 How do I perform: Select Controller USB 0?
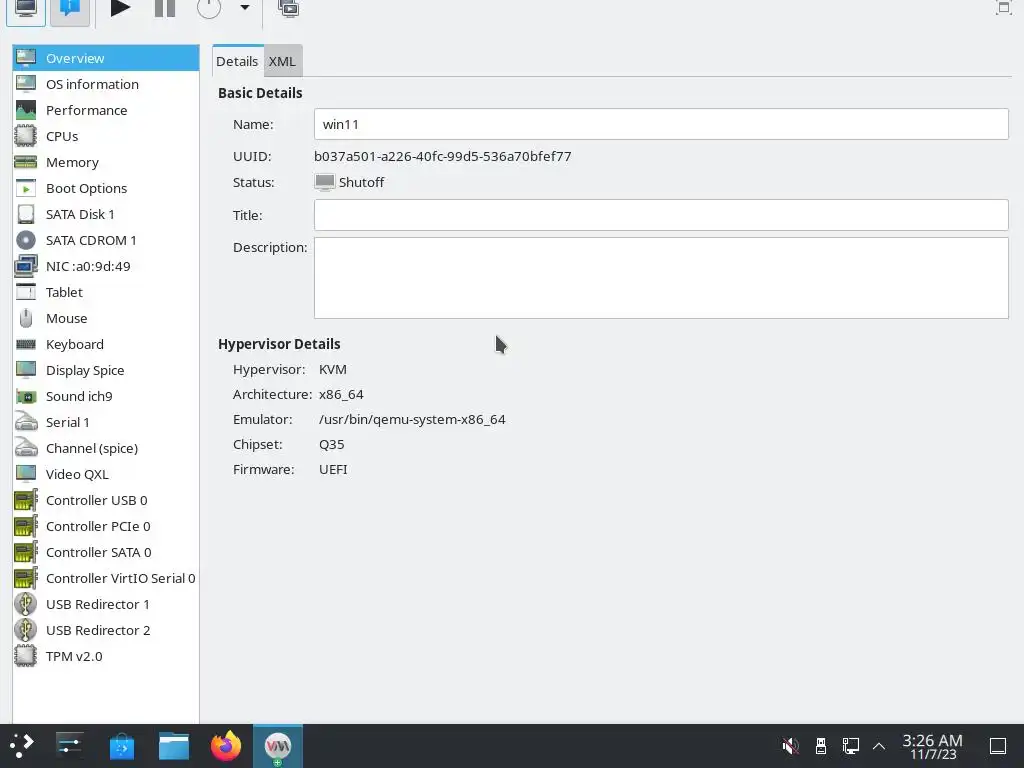coord(106,500)
